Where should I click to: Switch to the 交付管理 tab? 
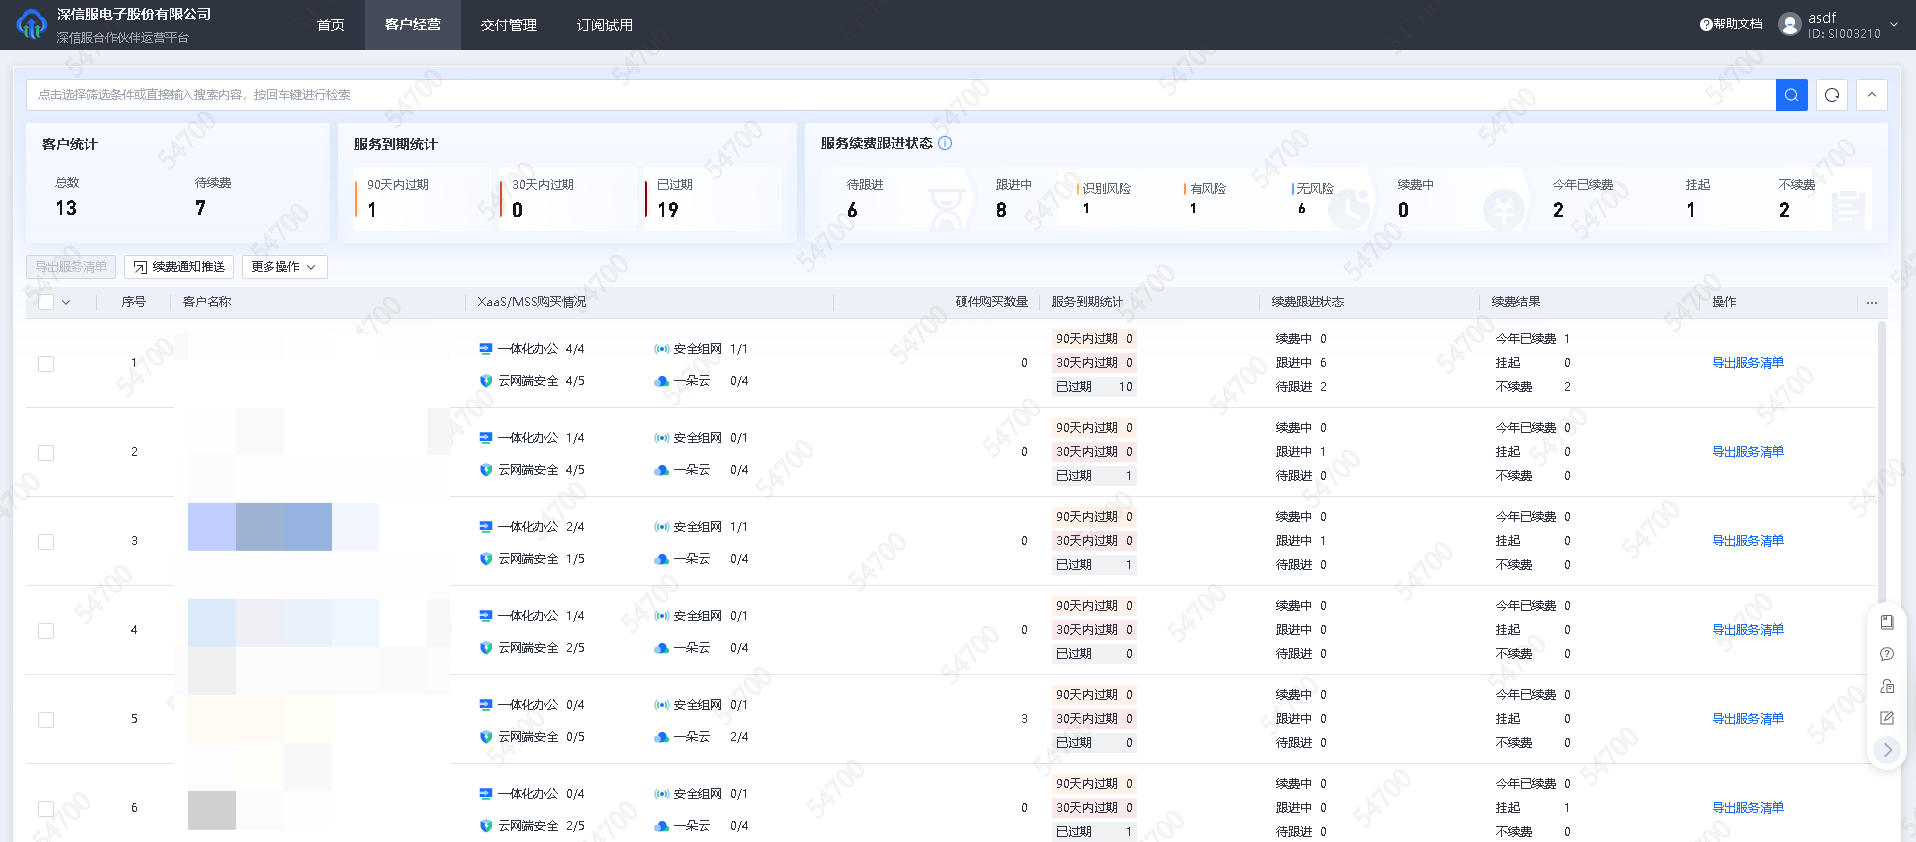(508, 25)
